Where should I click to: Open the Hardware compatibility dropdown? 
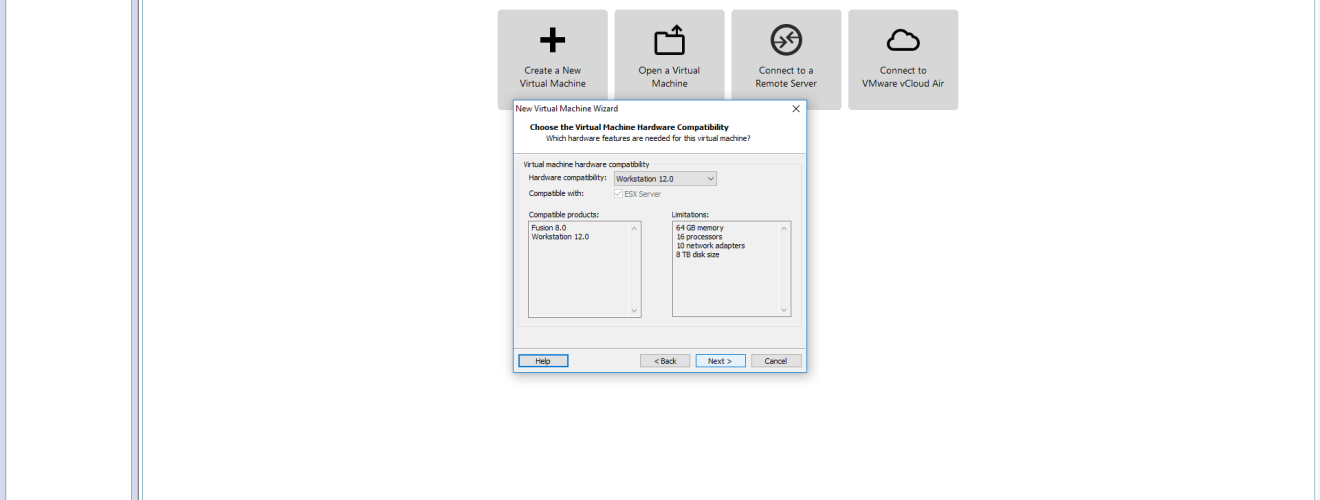(x=665, y=178)
